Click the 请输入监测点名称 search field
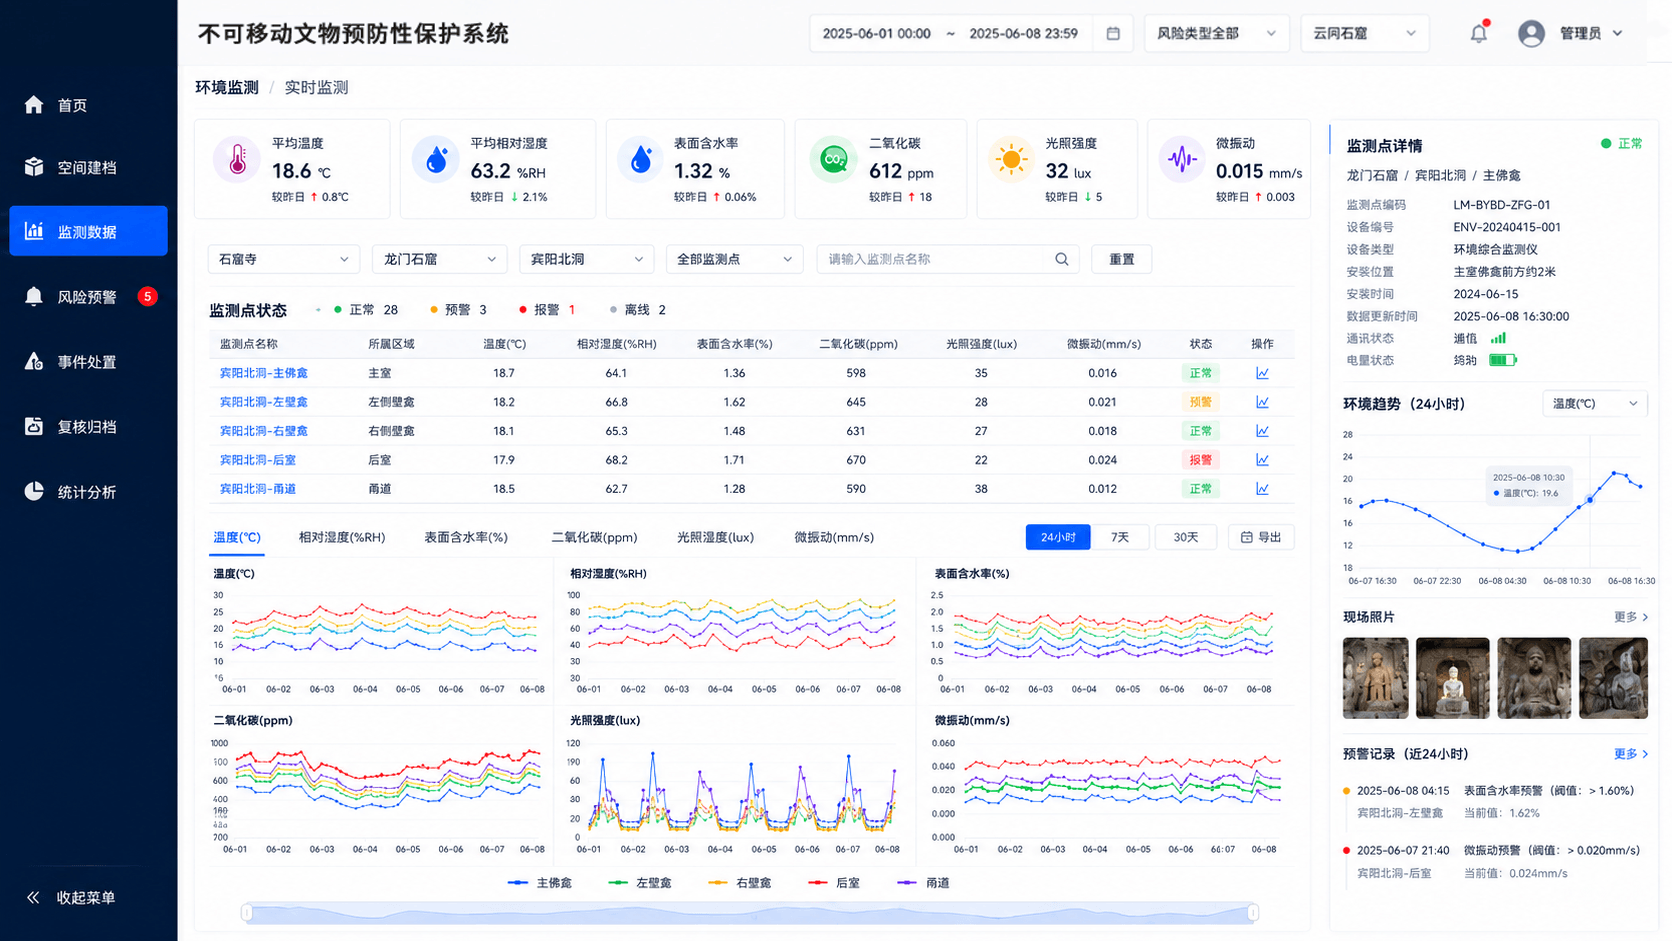 coord(946,259)
